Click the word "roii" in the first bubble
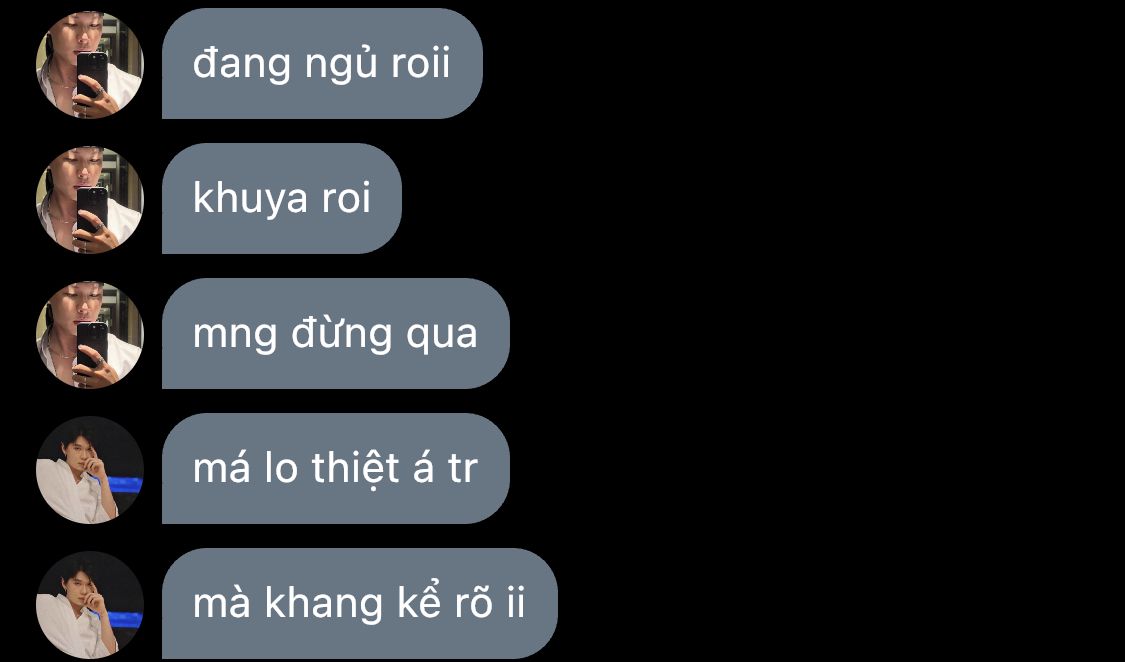 pos(421,63)
